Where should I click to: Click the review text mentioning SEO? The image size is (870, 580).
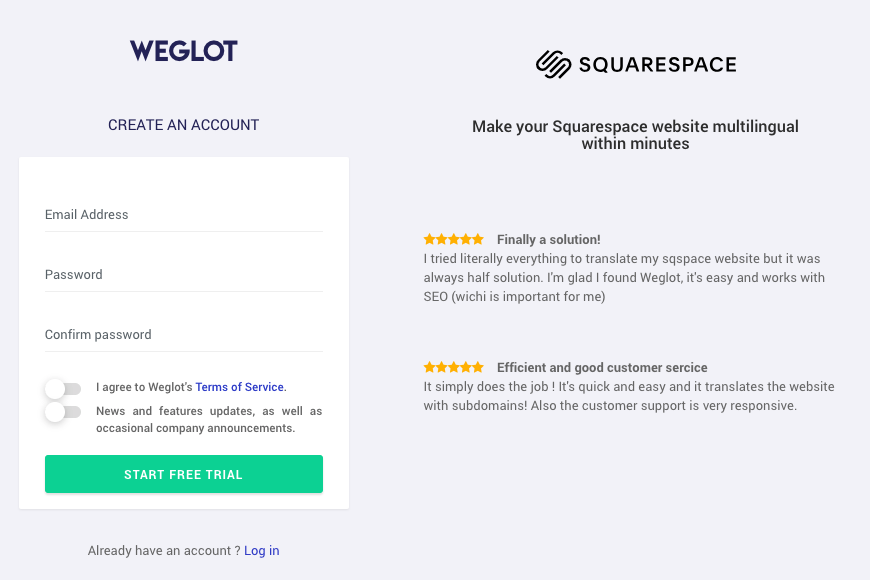[624, 278]
